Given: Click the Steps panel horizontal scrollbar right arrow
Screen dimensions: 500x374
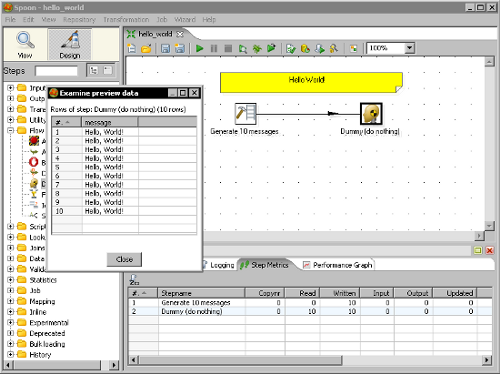Looking at the screenshot, I should pos(114,365).
